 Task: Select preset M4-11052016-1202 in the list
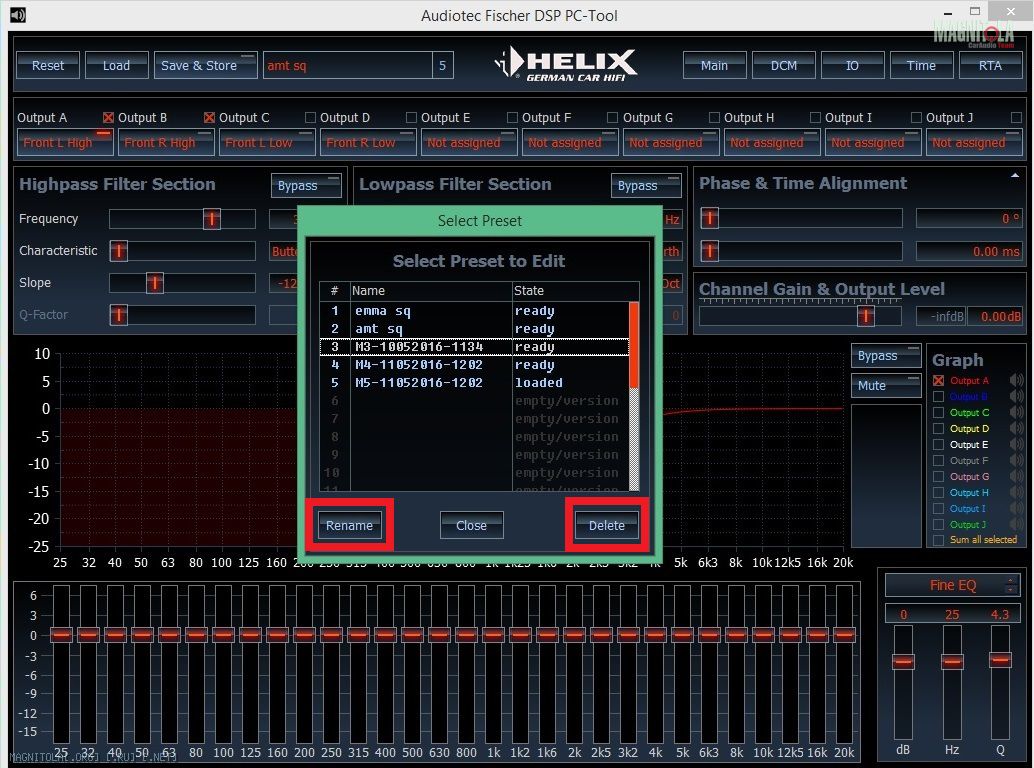click(419, 365)
